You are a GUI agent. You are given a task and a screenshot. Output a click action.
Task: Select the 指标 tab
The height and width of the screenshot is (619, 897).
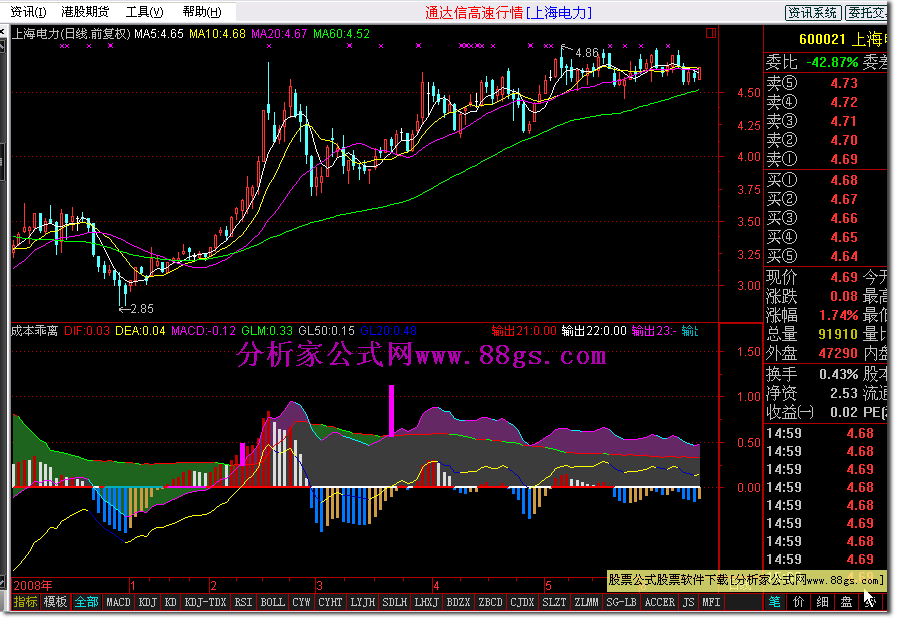(x=25, y=602)
